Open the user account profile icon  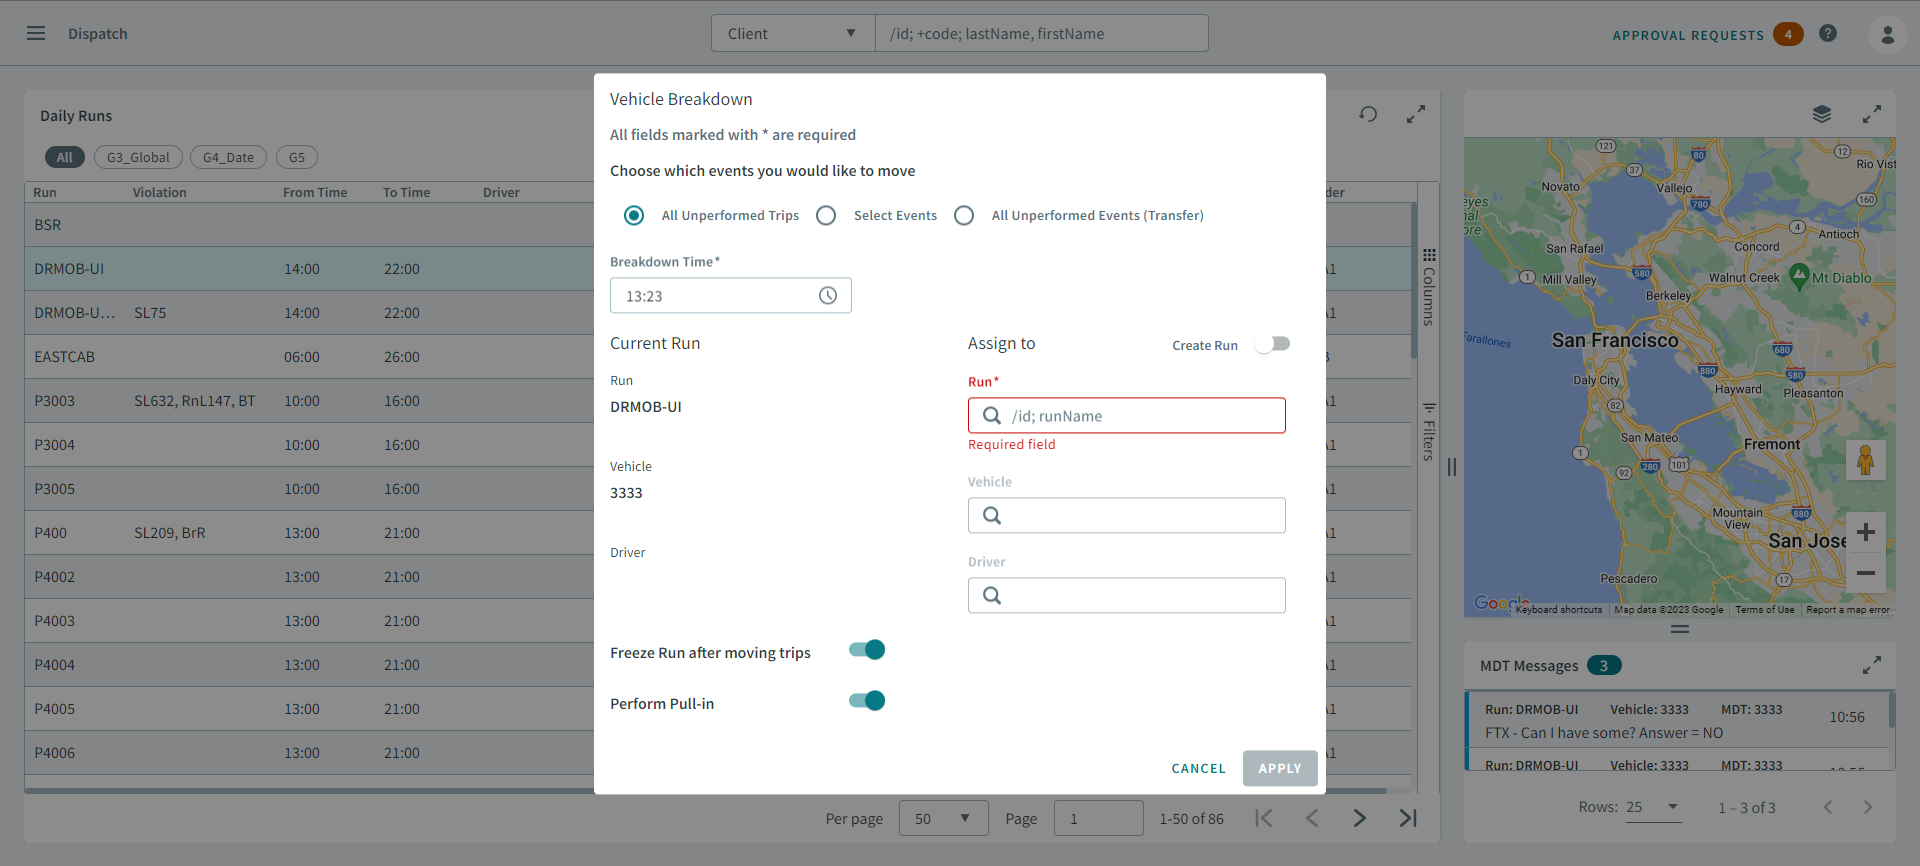(x=1887, y=34)
